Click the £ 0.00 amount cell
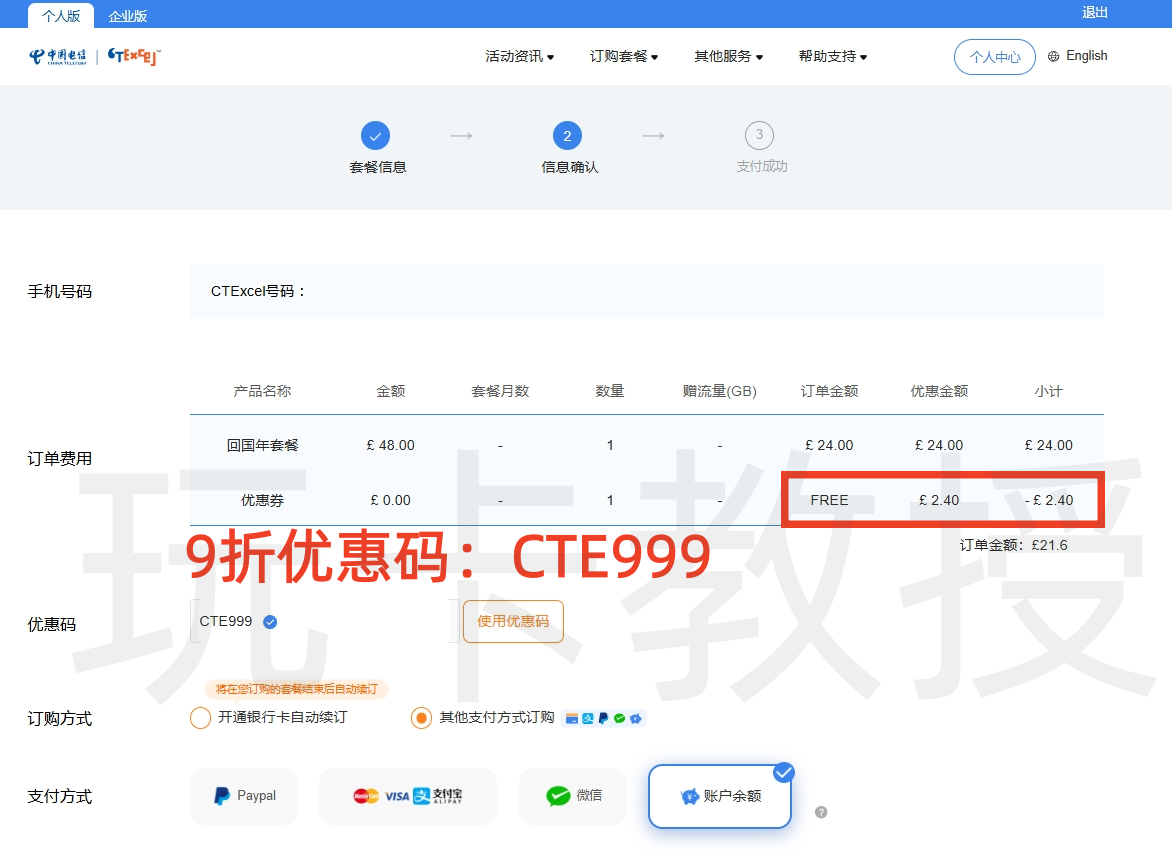The height and width of the screenshot is (858, 1172). click(390, 500)
